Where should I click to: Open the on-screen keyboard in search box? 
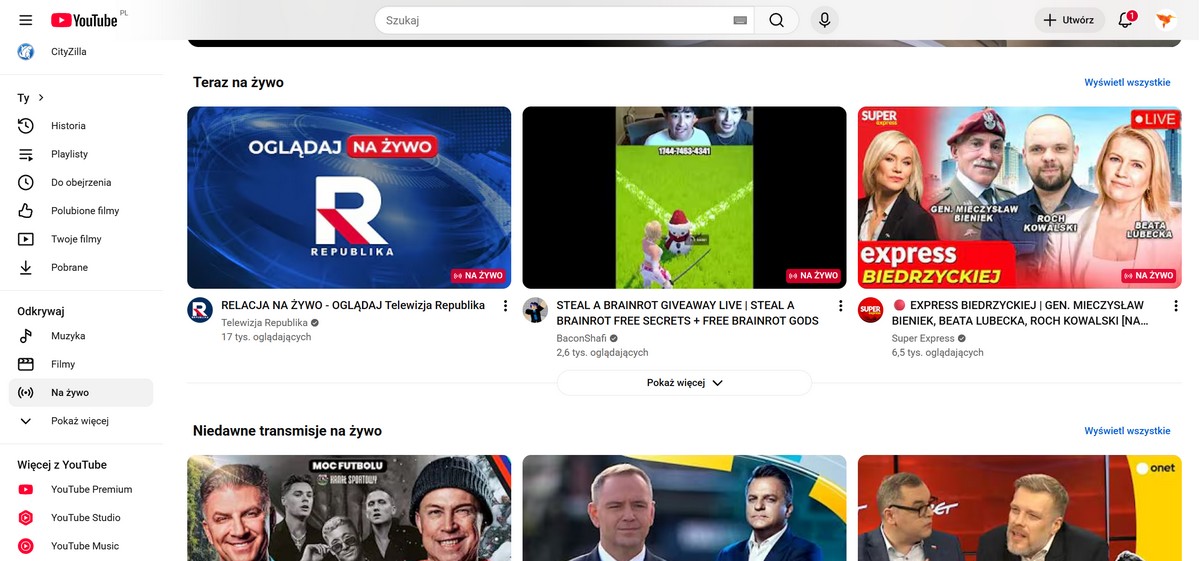(x=740, y=20)
